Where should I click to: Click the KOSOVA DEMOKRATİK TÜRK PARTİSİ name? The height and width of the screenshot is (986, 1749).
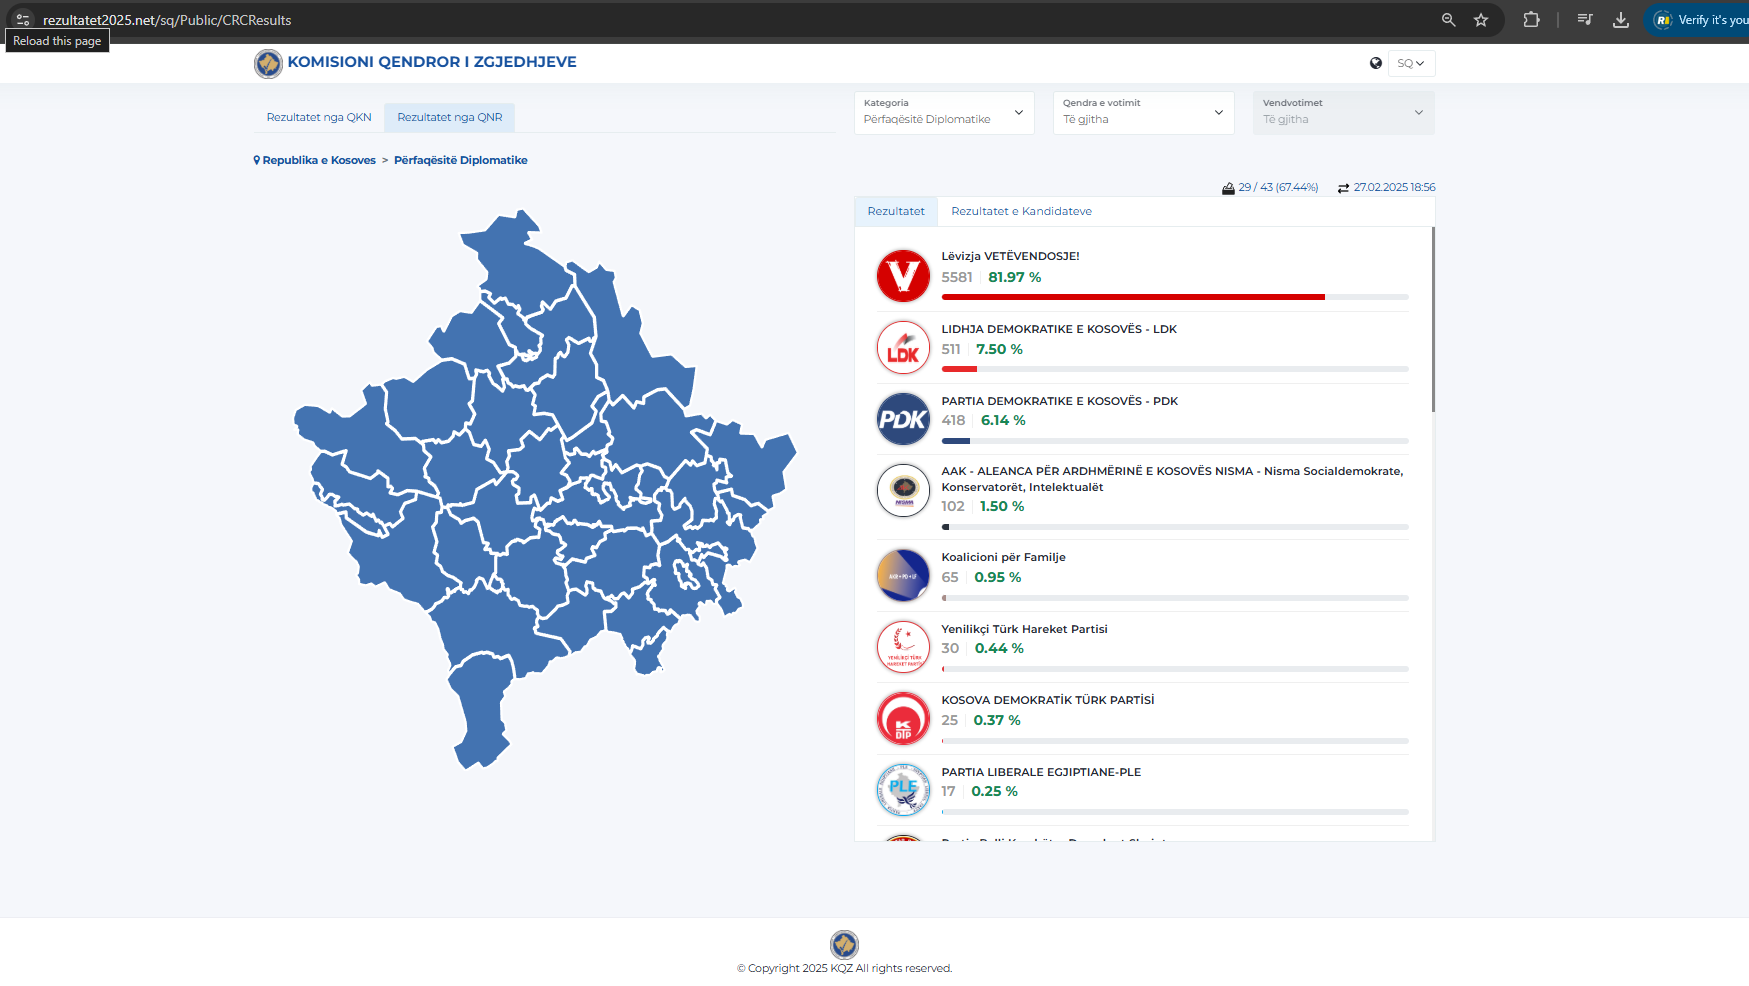[1047, 700]
